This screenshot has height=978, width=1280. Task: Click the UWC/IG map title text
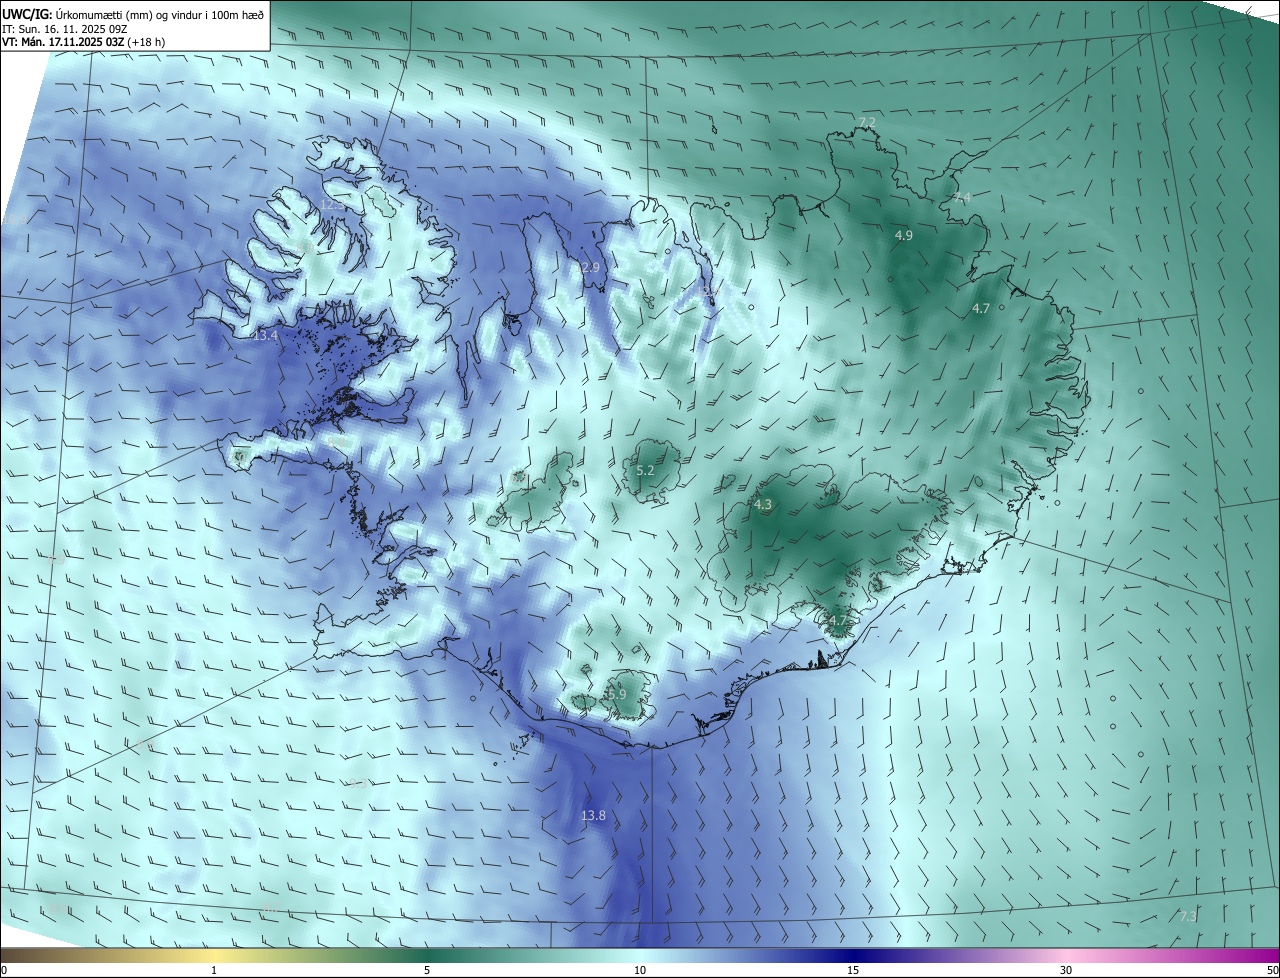134,15
